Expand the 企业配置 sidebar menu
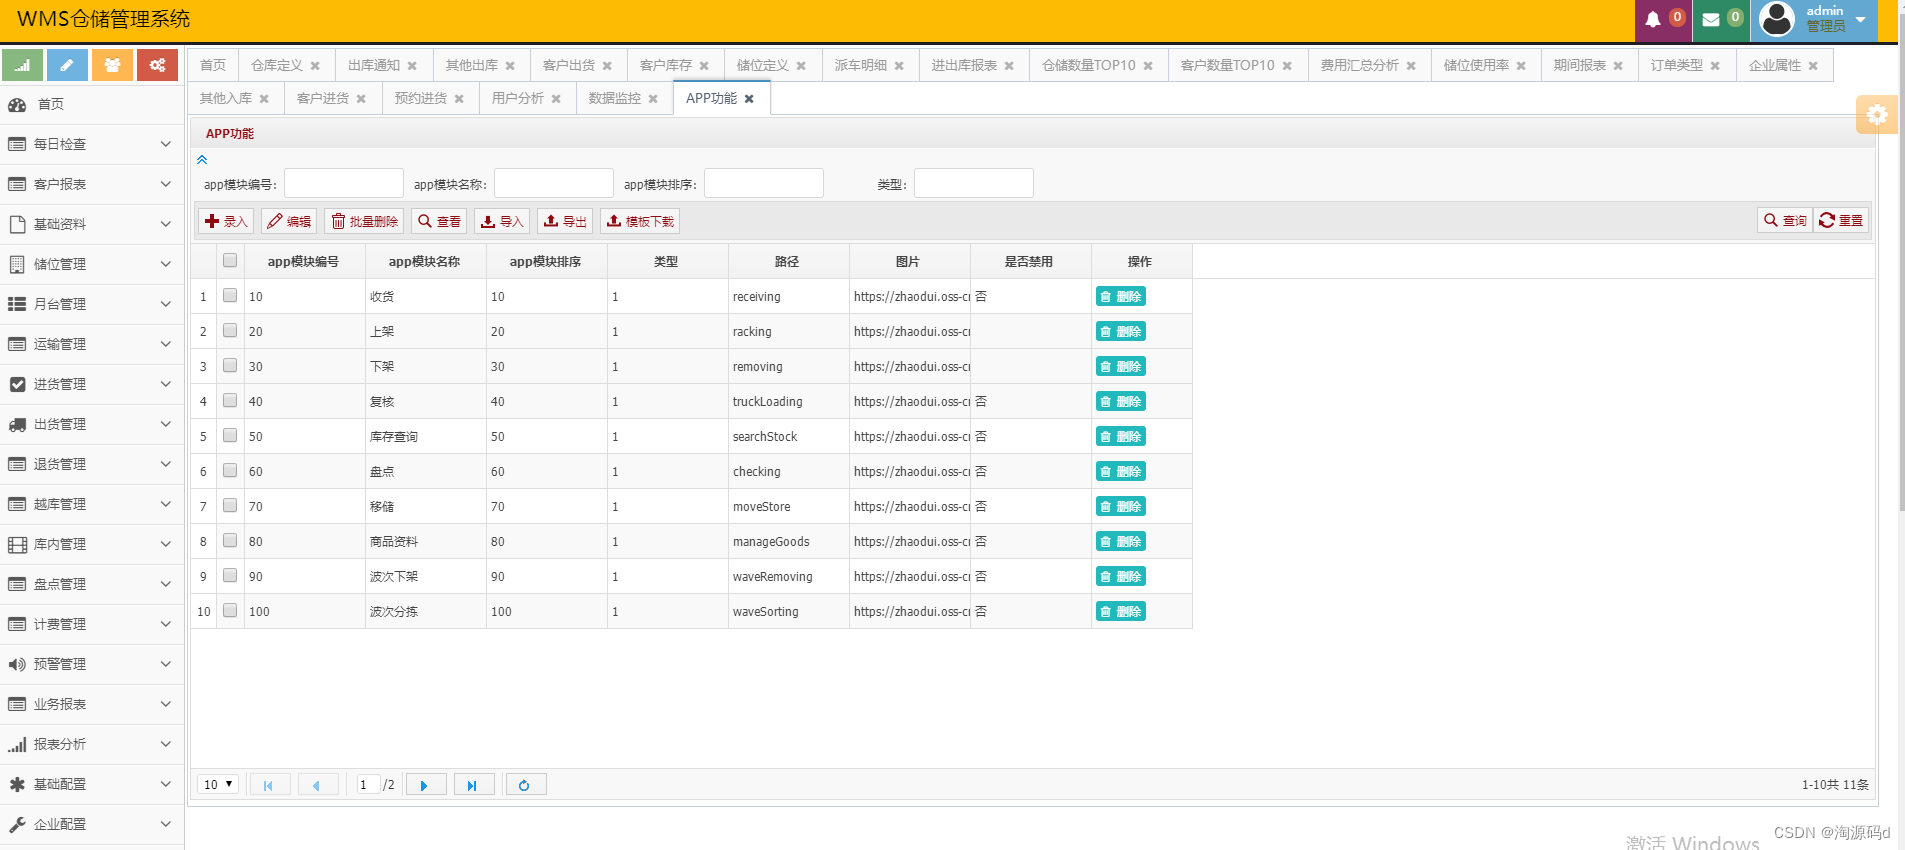The image size is (1905, 850). [x=92, y=824]
